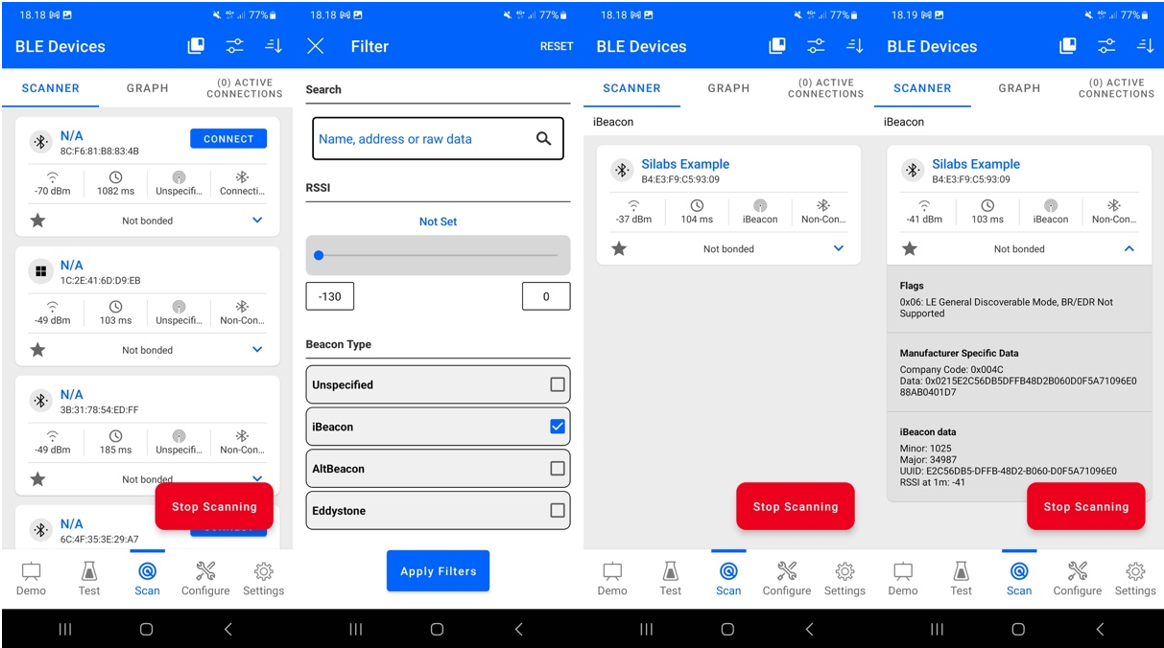The width and height of the screenshot is (1164, 648).
Task: Uncheck the iBeacon beacon type checkbox
Action: [557, 427]
